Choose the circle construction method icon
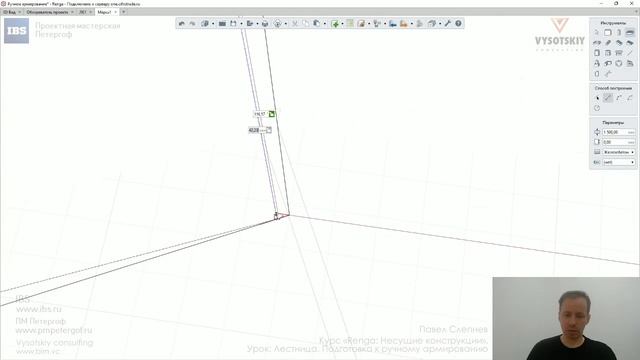Image resolution: width=640 pixels, height=360 pixels. click(597, 108)
